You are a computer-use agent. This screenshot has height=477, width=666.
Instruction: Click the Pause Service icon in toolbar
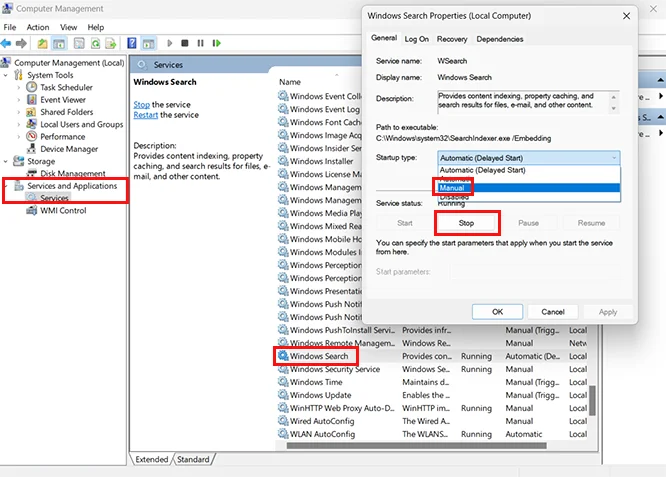pos(200,43)
